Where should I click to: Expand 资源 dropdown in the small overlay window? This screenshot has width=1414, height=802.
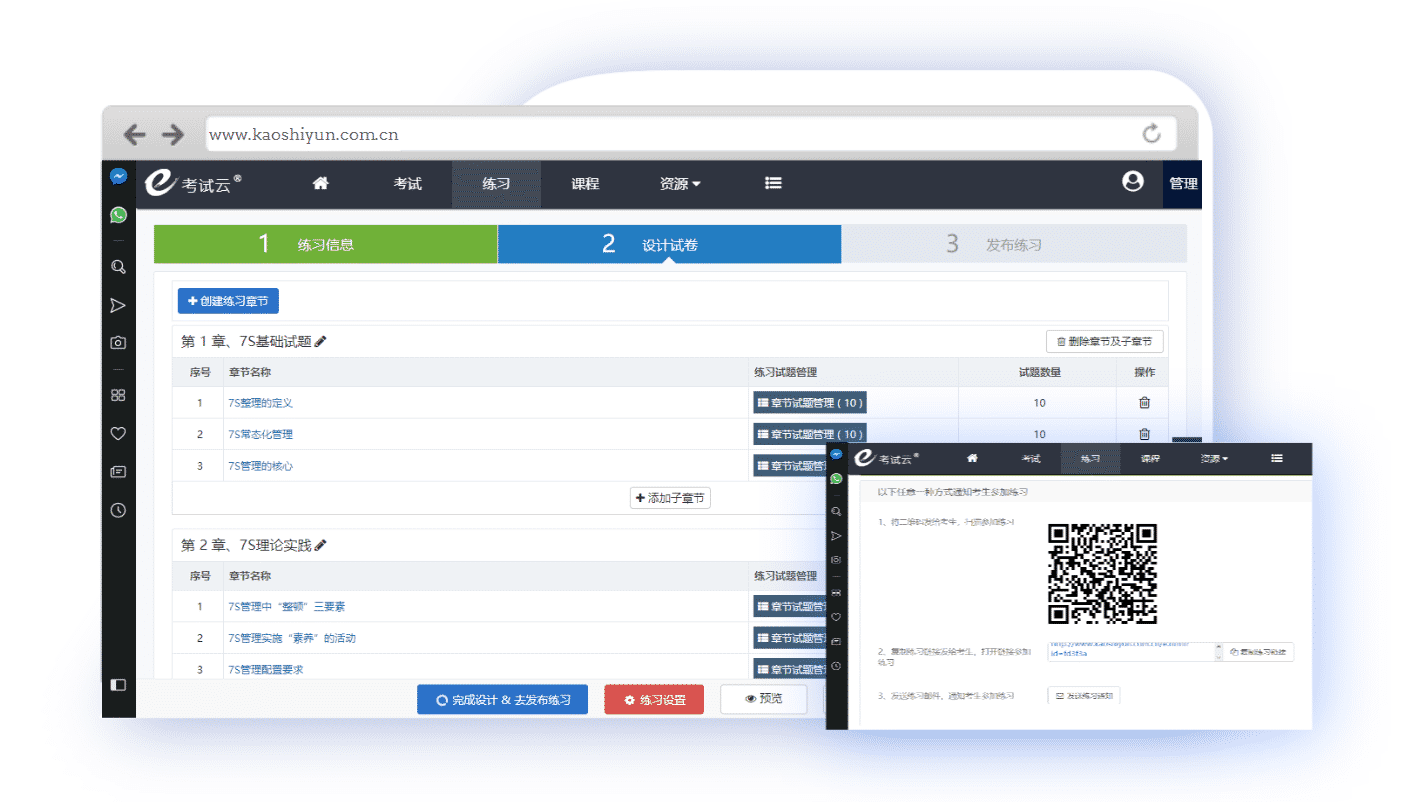1214,459
